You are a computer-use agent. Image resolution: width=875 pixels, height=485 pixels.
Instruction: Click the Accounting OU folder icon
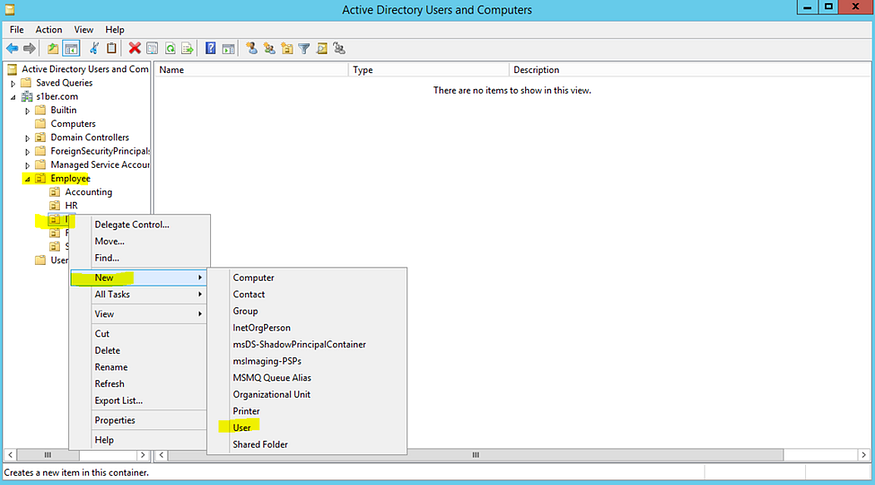tap(55, 192)
